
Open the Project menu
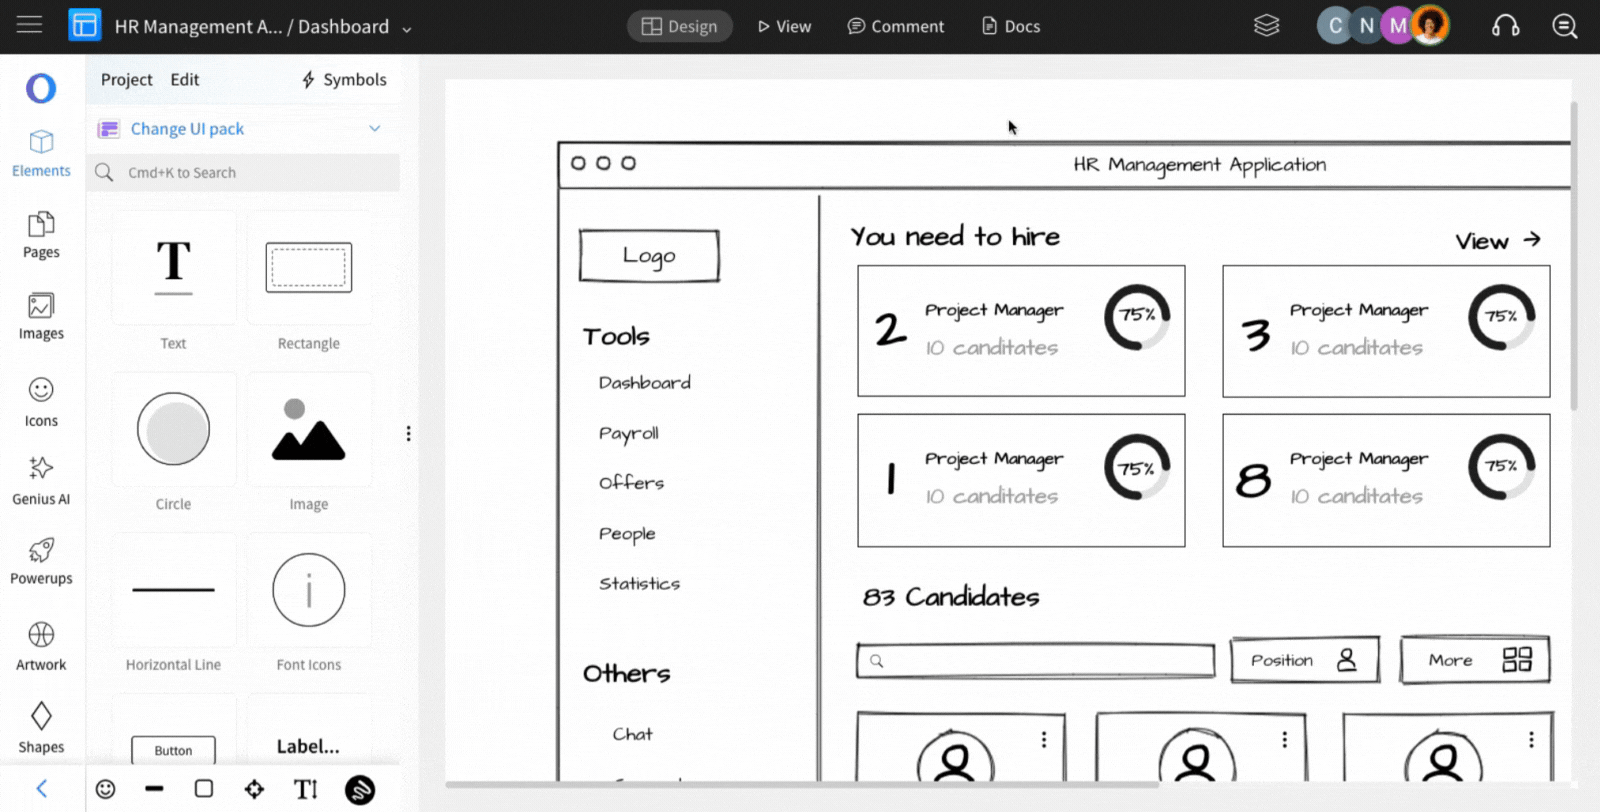(x=126, y=79)
